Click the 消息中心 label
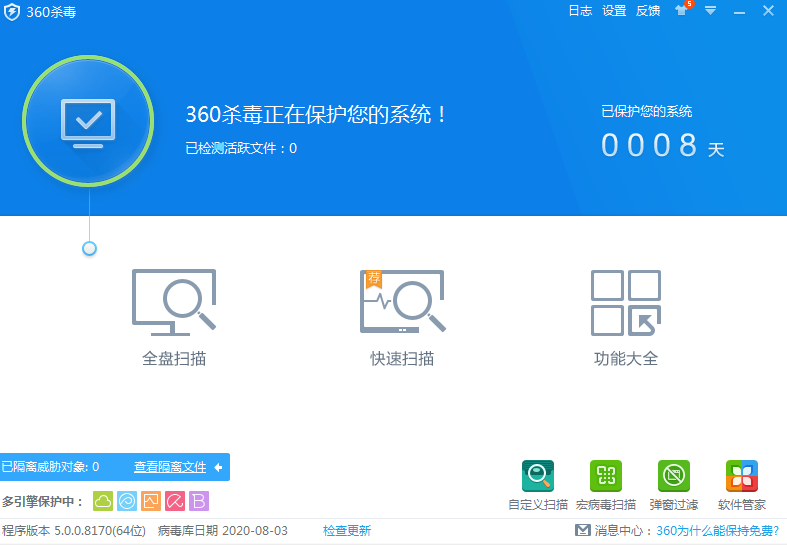 (623, 530)
